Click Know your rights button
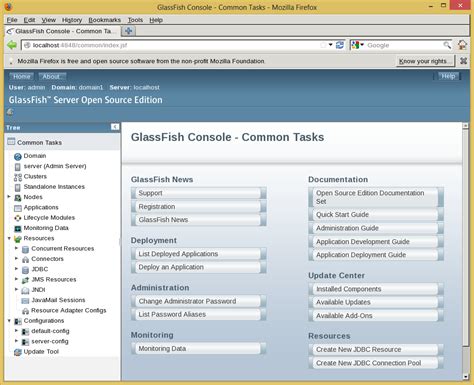474x385 pixels. pos(425,61)
